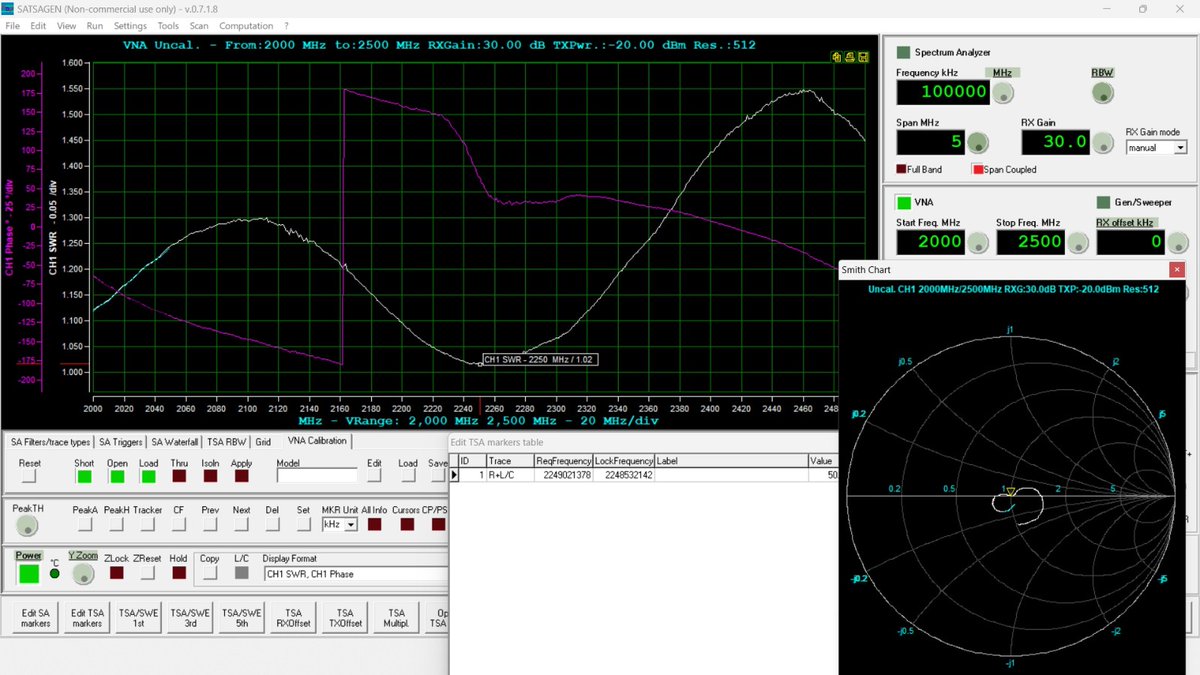The width and height of the screenshot is (1200, 675).
Task: Open the MKR Unit kHz dropdown
Action: point(351,524)
